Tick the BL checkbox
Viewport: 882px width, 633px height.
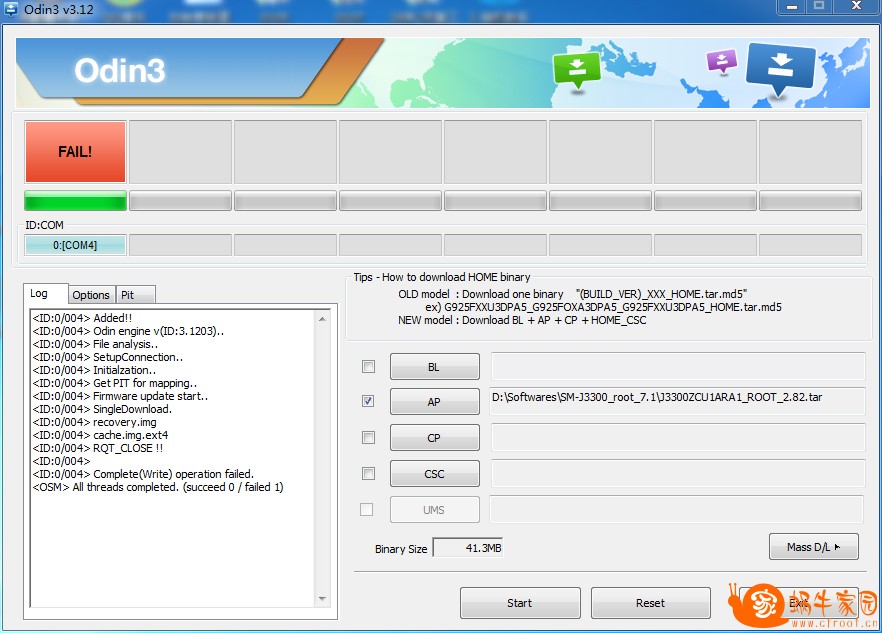click(368, 367)
